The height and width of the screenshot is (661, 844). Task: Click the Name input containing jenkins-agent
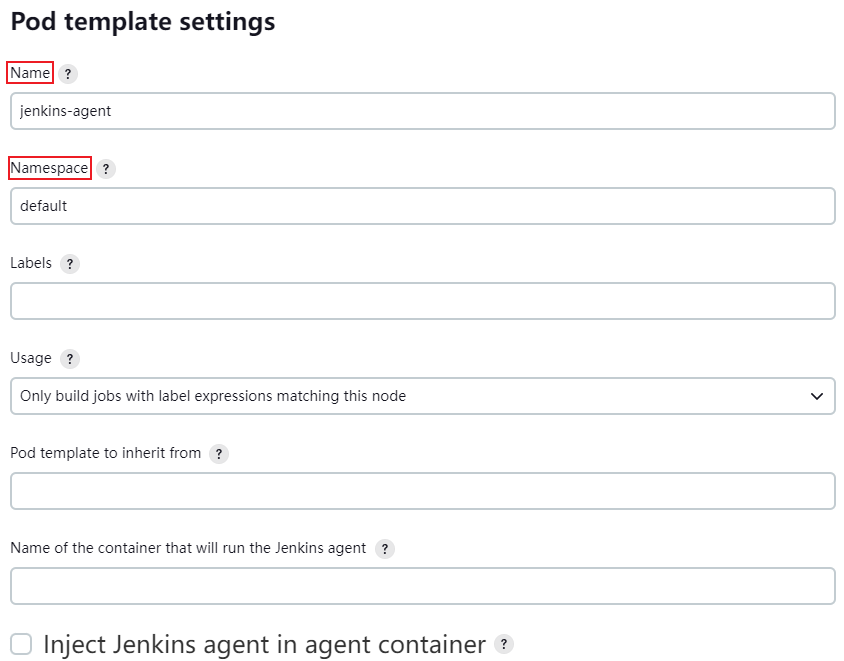click(423, 111)
